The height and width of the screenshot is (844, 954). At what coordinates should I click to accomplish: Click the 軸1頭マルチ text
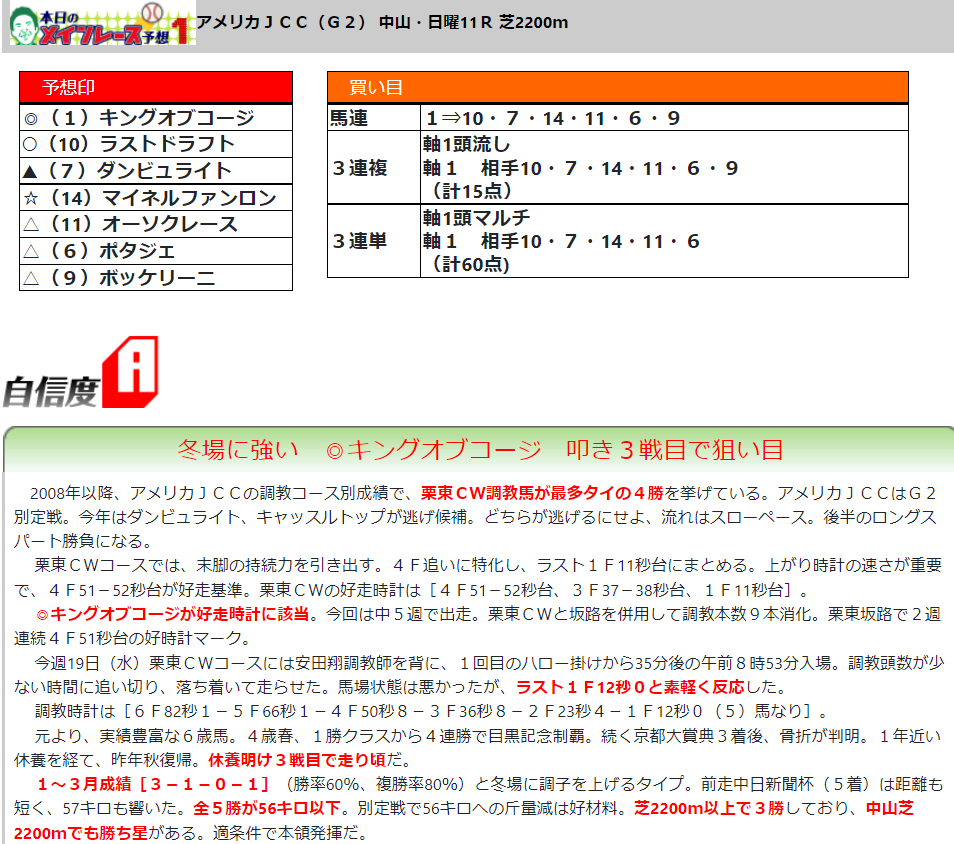[x=476, y=217]
